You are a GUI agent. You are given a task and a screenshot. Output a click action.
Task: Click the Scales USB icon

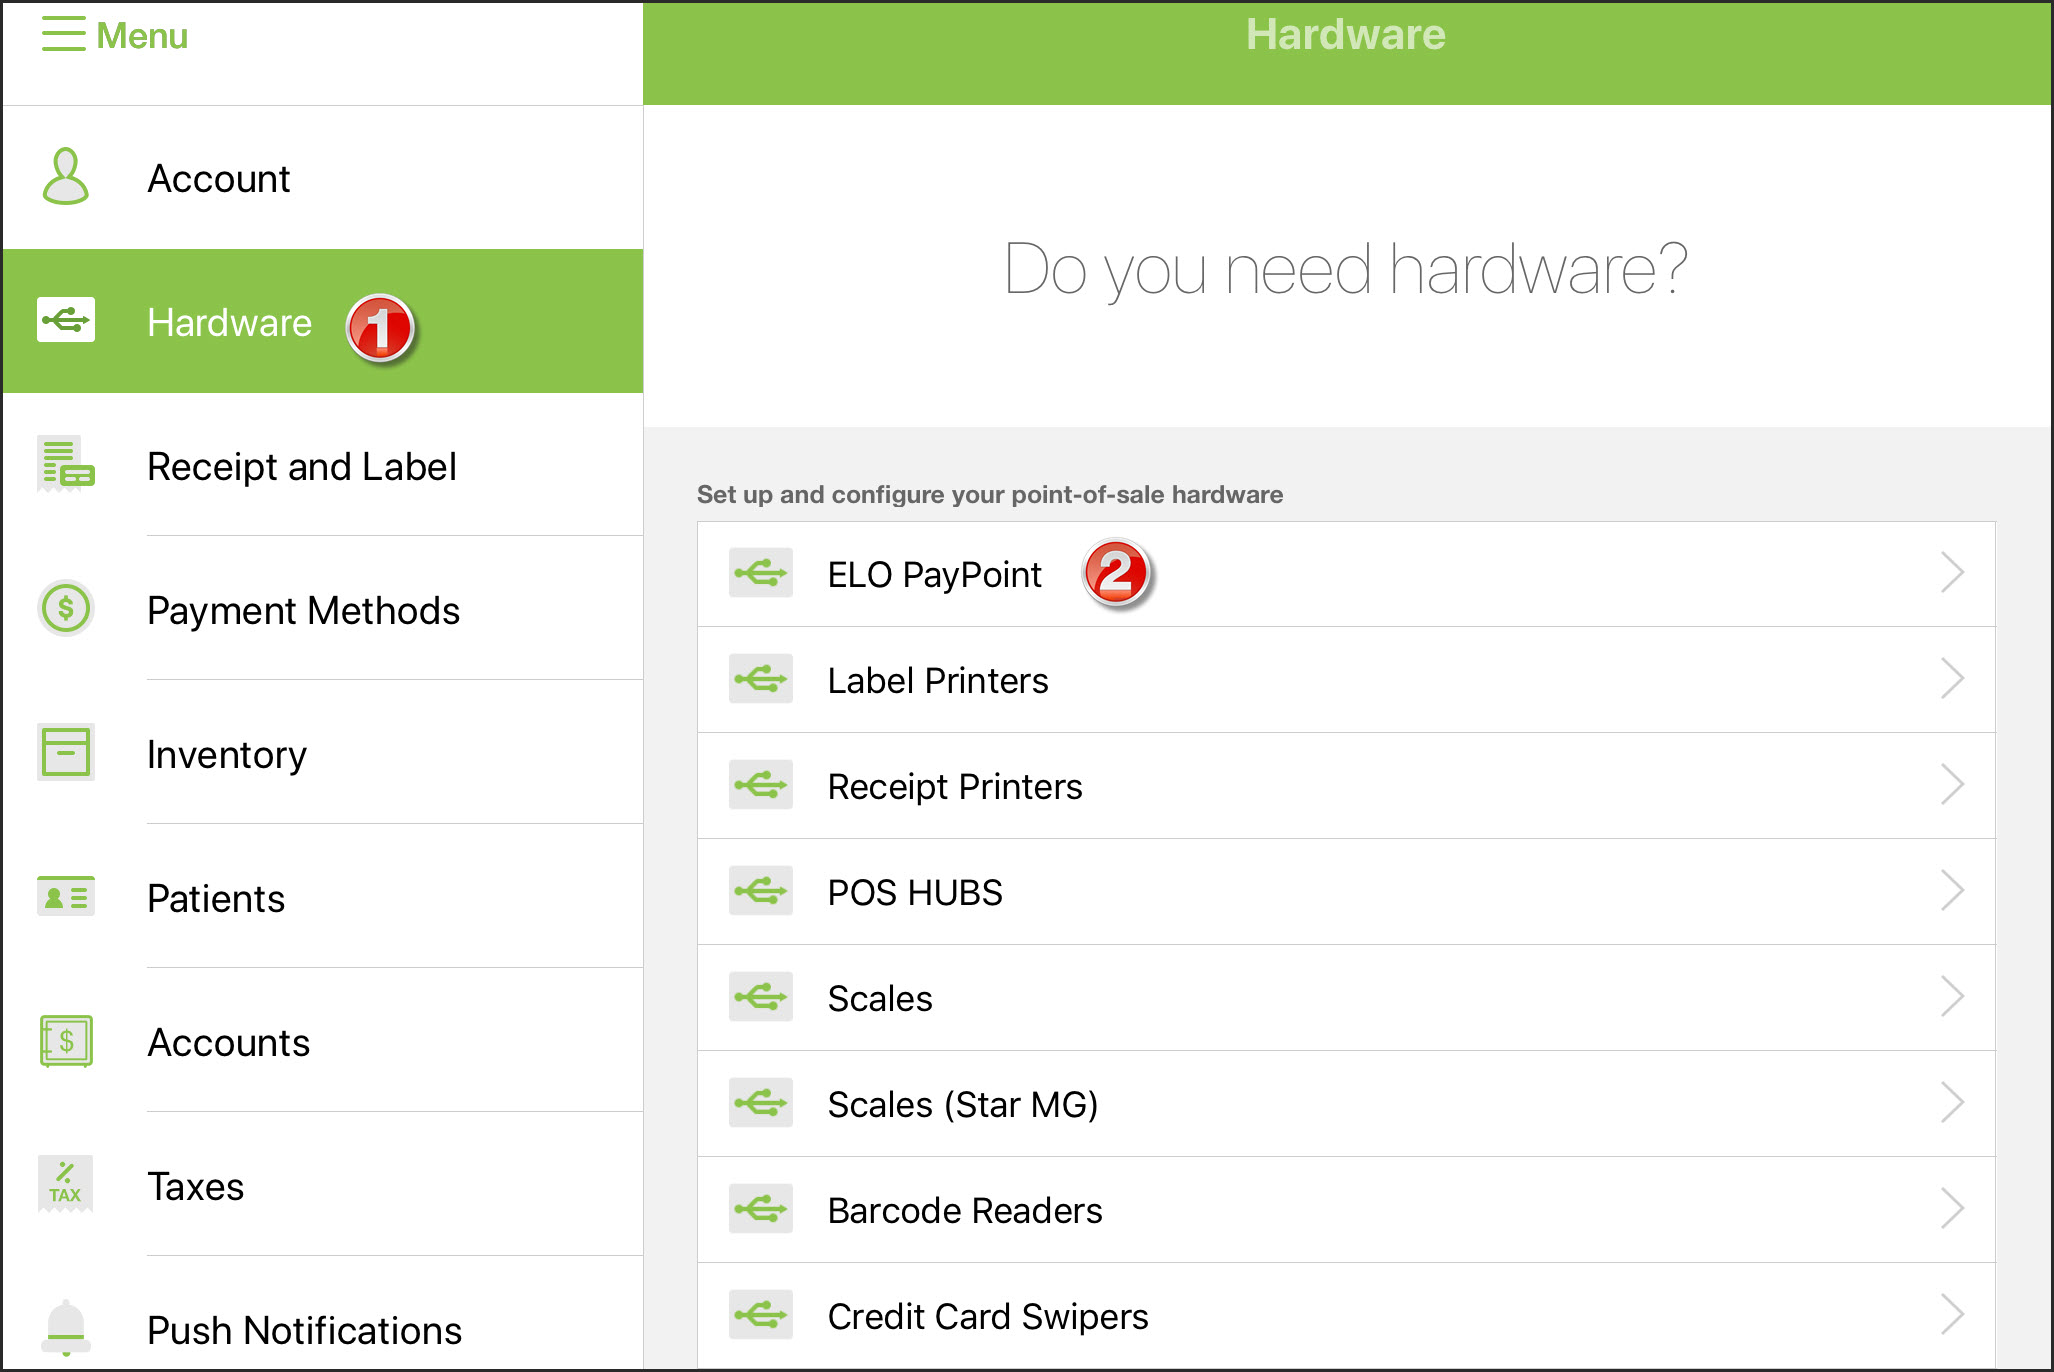761,997
